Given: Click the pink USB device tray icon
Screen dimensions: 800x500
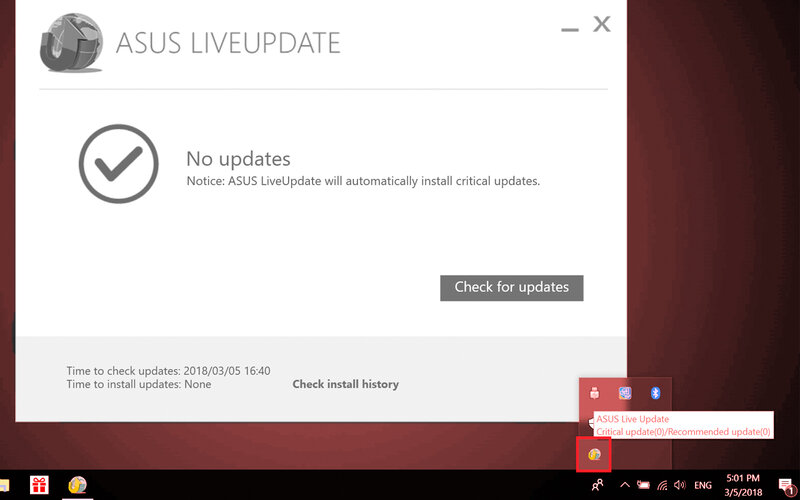Looking at the screenshot, I should 594,393.
